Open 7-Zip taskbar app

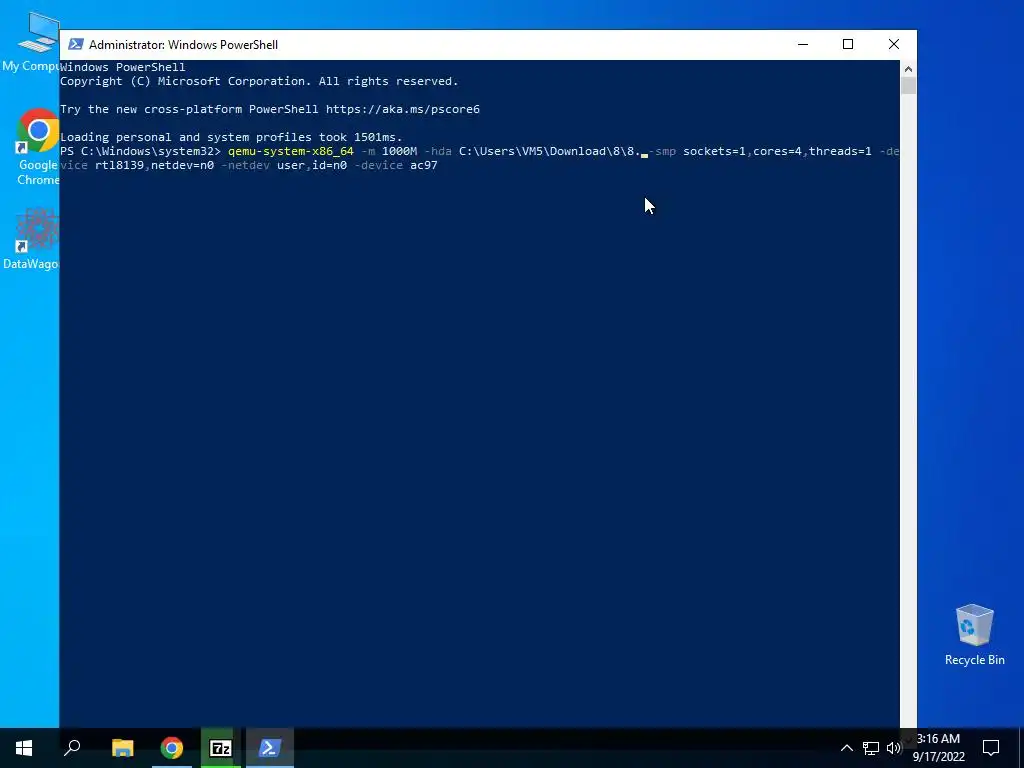click(220, 748)
